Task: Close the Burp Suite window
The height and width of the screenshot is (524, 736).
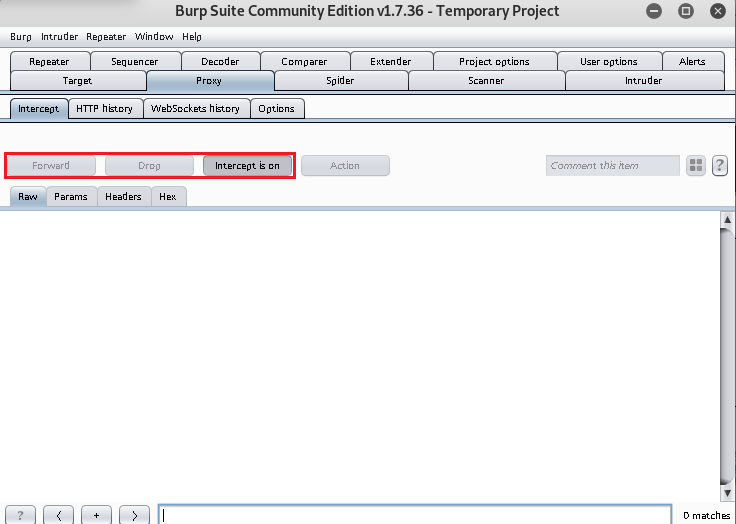Action: pyautogui.click(x=718, y=11)
